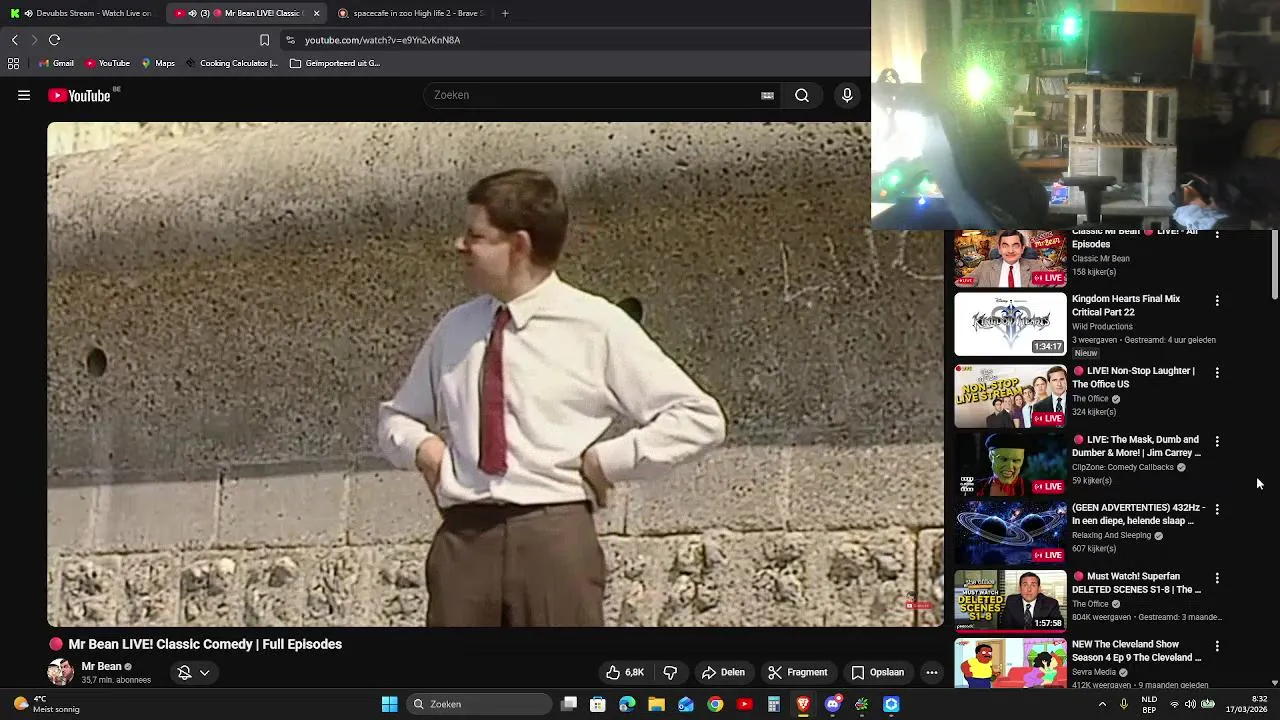This screenshot has width=1280, height=720.
Task: Mute audio icon on the Mr Bean tab
Action: click(x=192, y=13)
